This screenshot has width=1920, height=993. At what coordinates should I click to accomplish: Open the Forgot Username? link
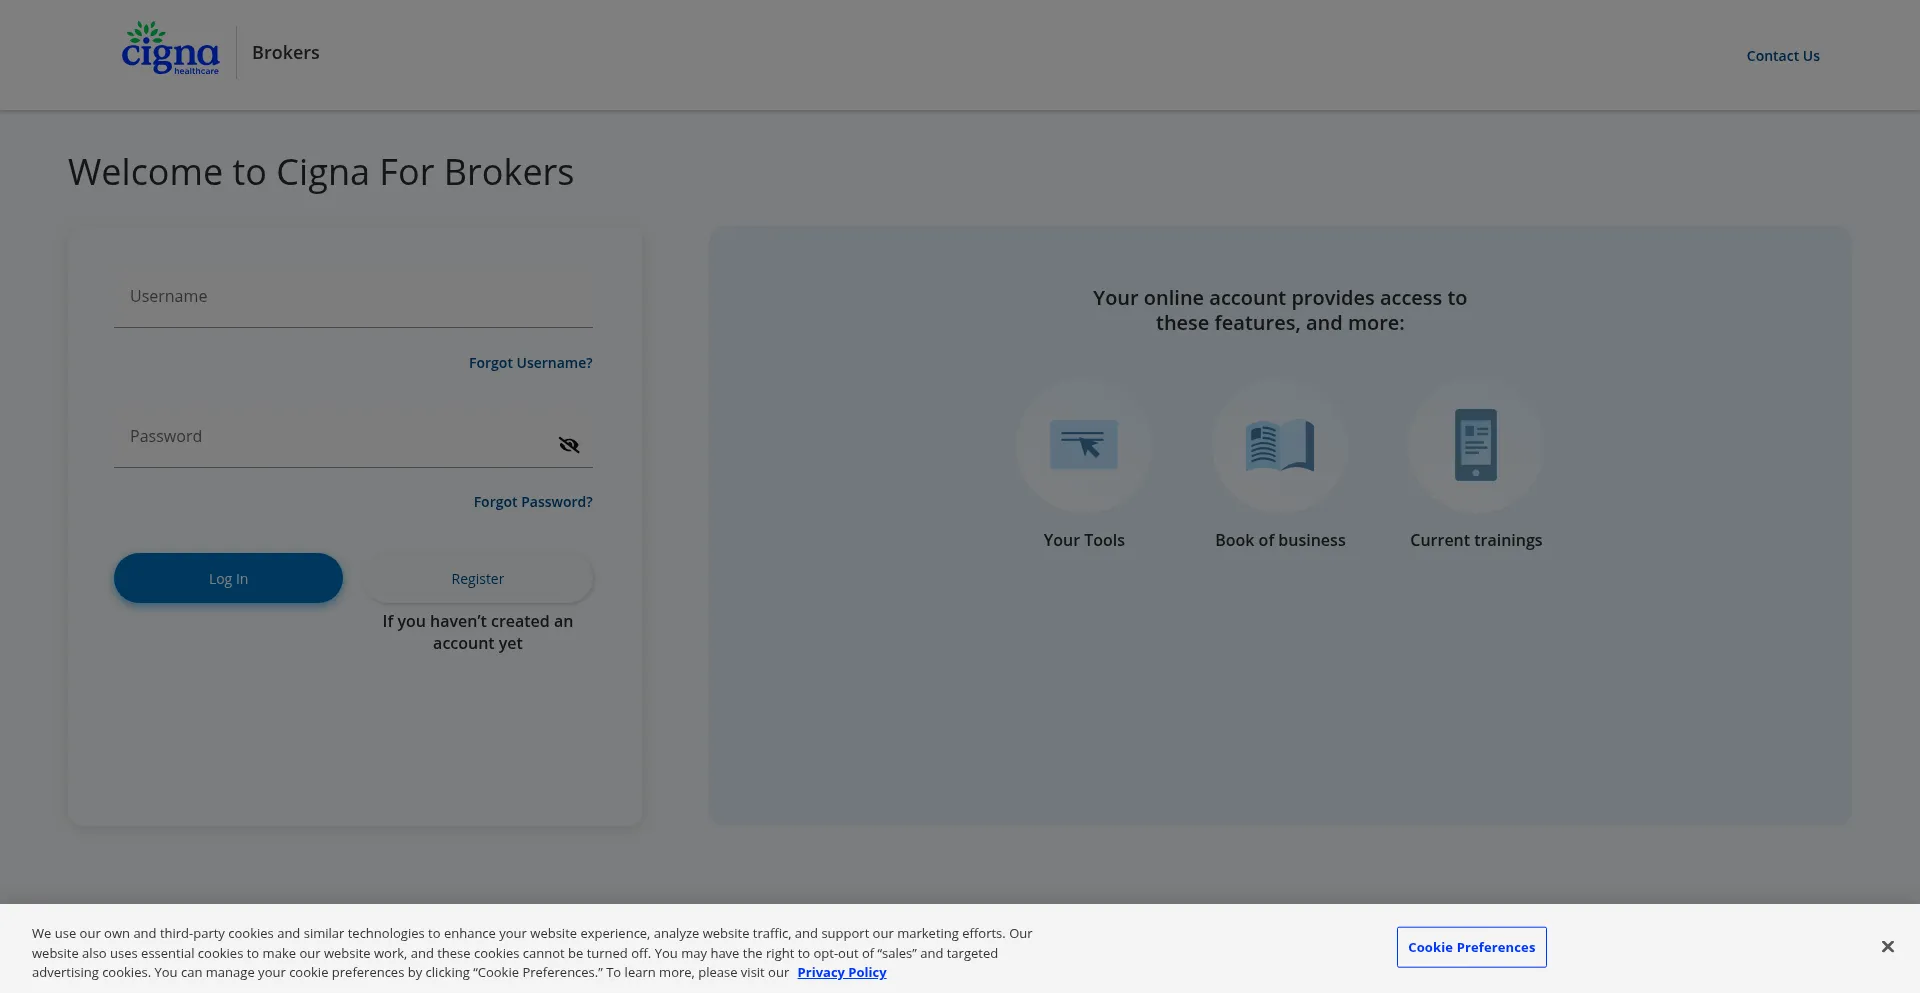pyautogui.click(x=530, y=363)
